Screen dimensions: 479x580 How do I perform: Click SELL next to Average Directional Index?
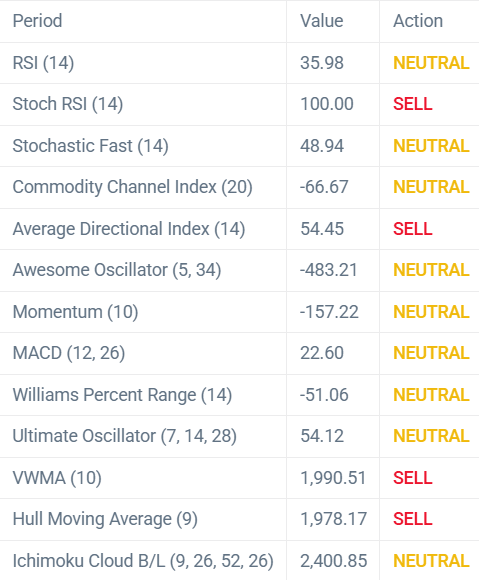pos(413,229)
